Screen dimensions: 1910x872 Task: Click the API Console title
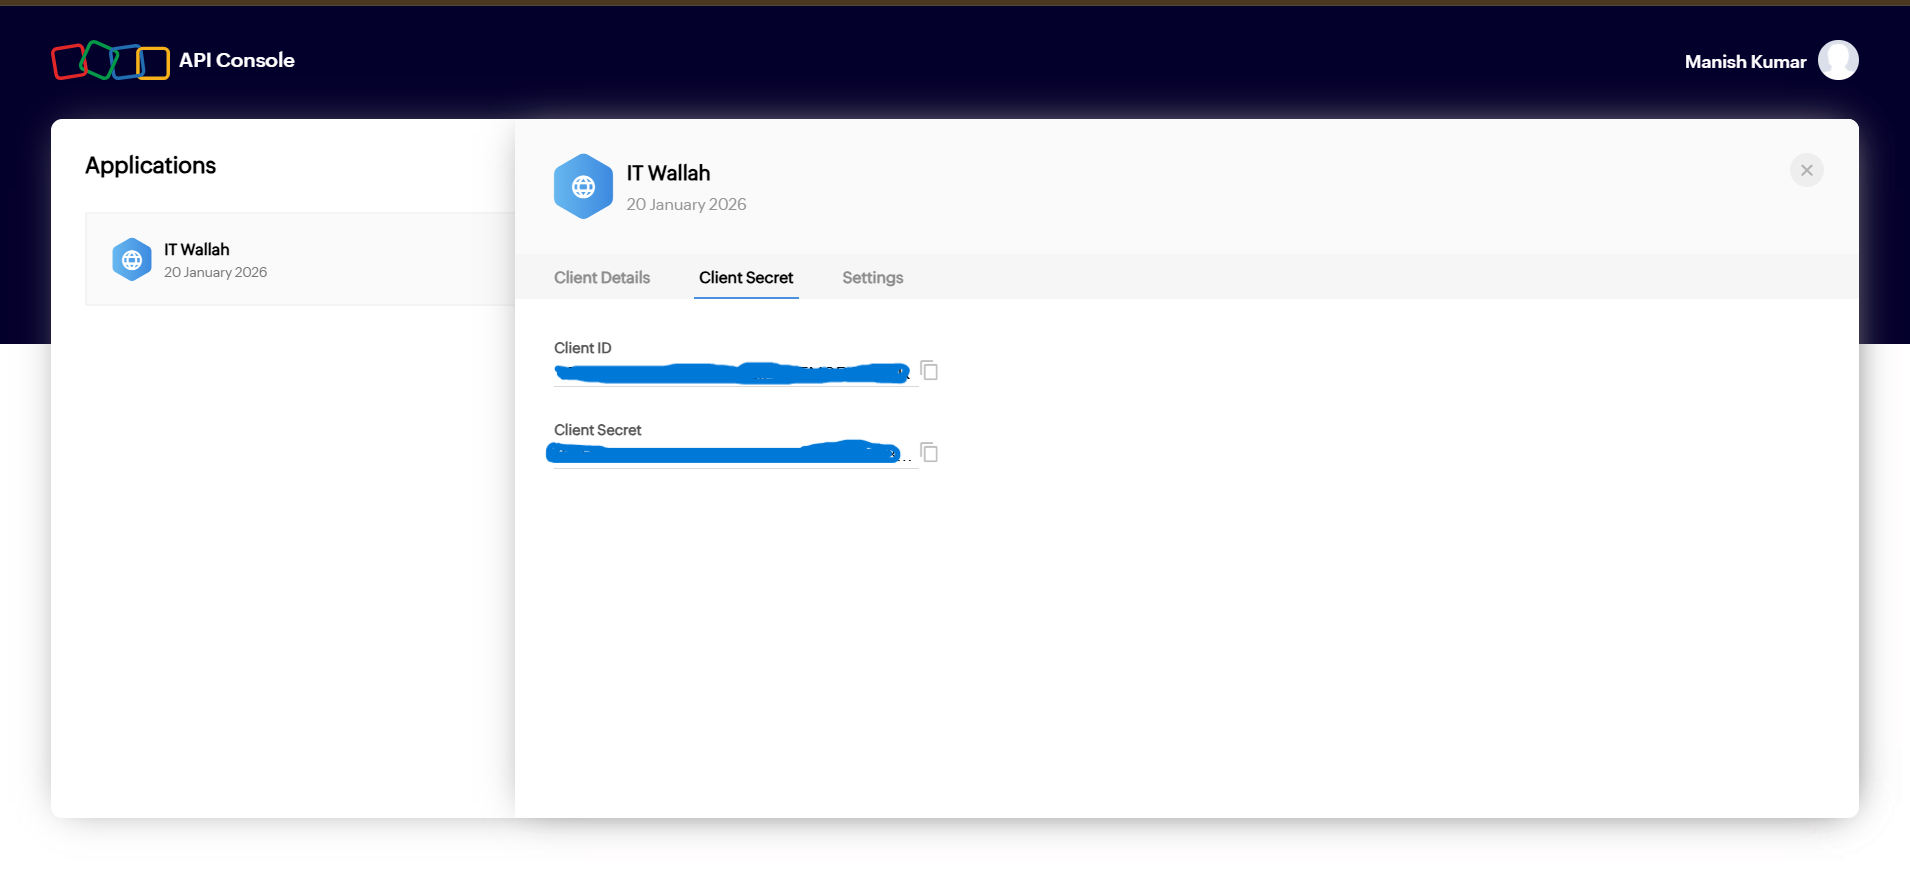click(x=237, y=60)
